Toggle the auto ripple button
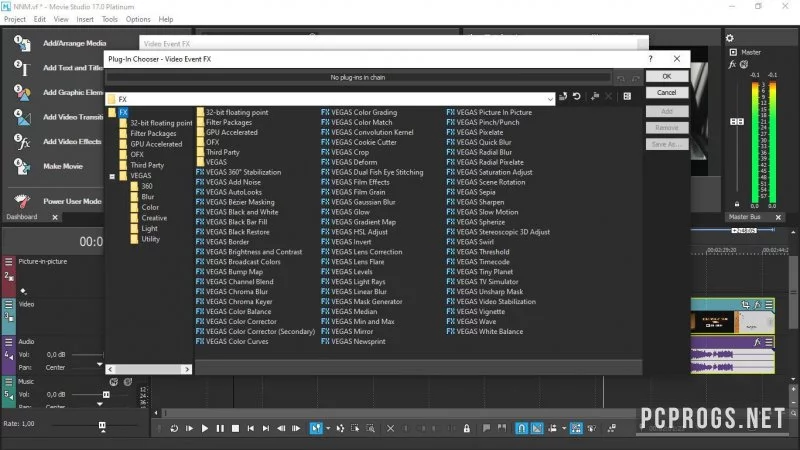 [x=553, y=429]
